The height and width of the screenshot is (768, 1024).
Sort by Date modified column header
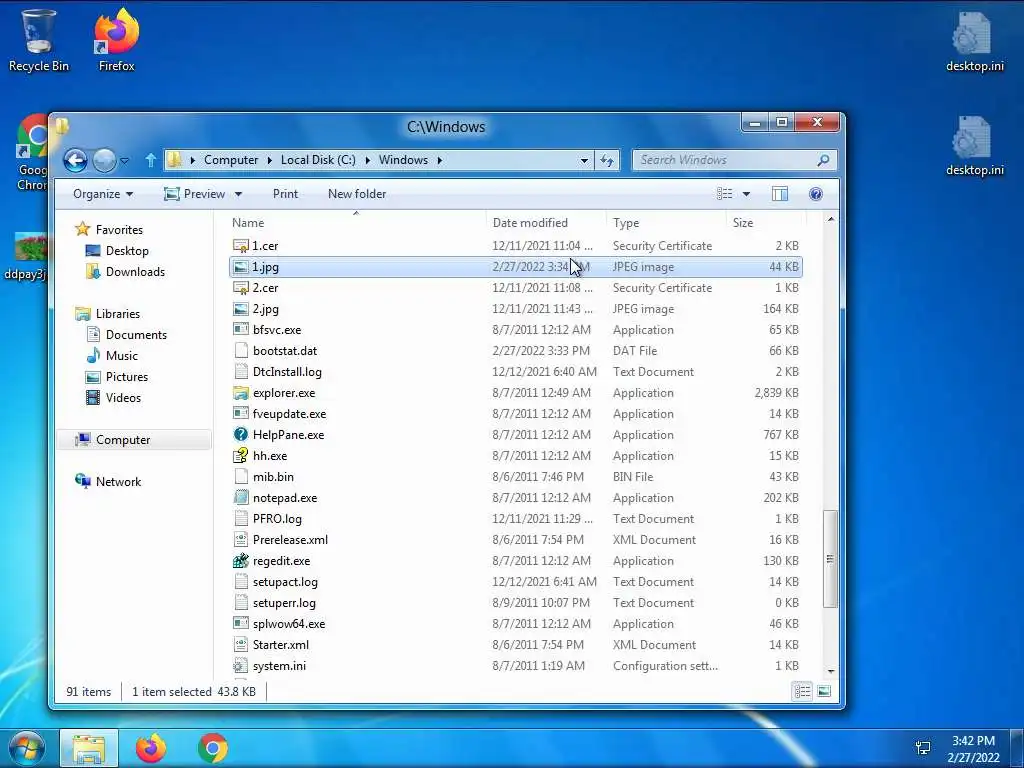tap(546, 223)
